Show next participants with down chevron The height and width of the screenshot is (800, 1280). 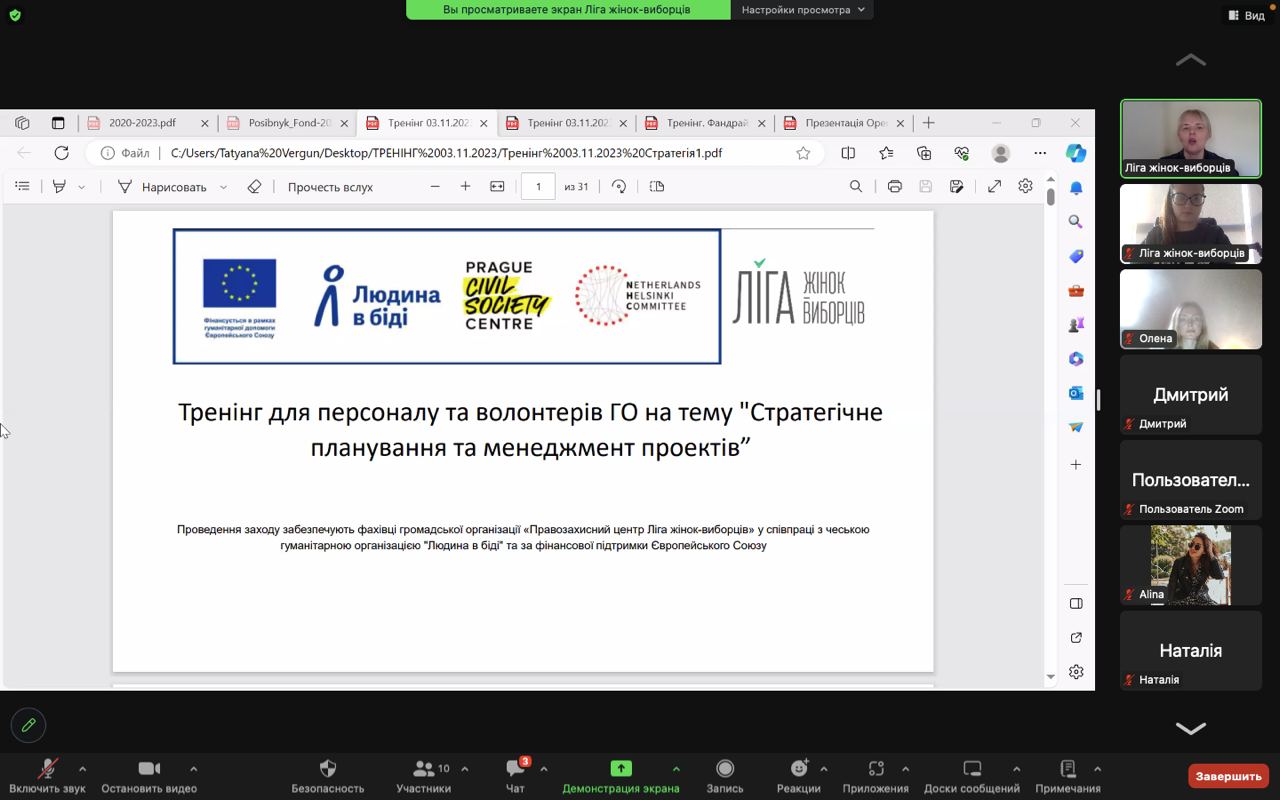[x=1190, y=728]
